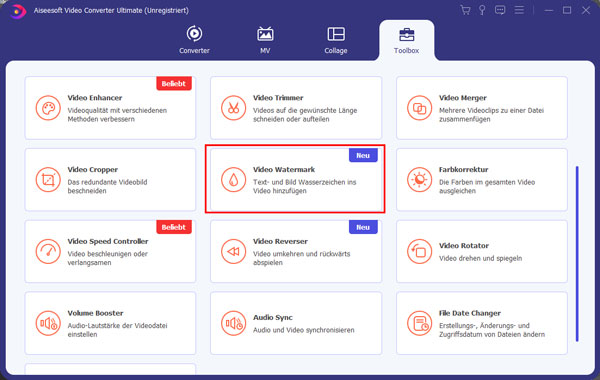Select the Video Cropper title
This screenshot has width=600, height=380.
[93, 170]
